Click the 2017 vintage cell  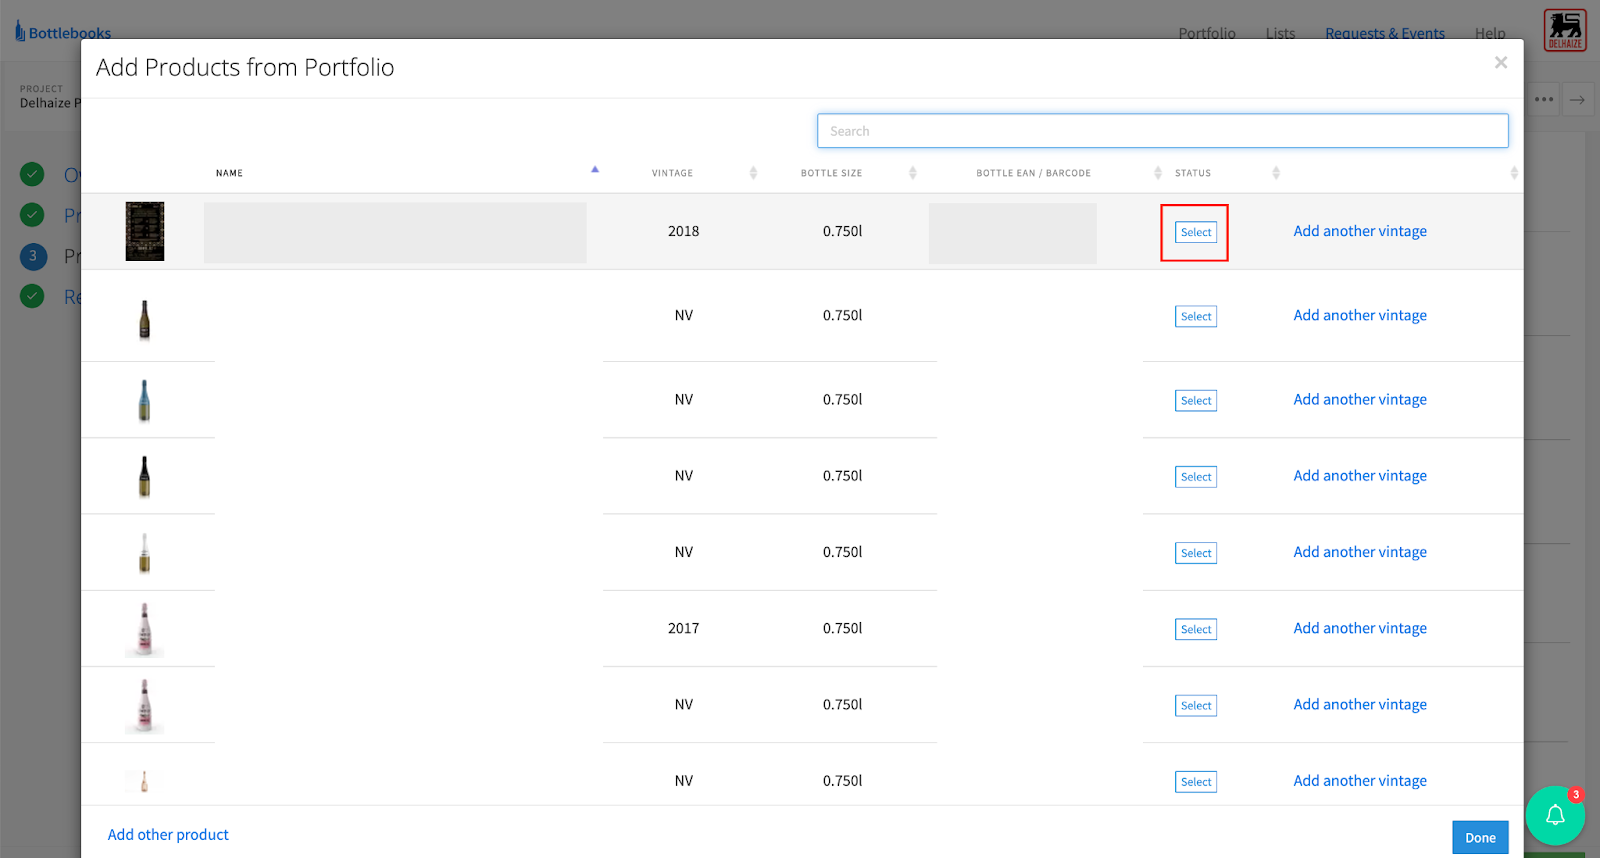(x=683, y=628)
